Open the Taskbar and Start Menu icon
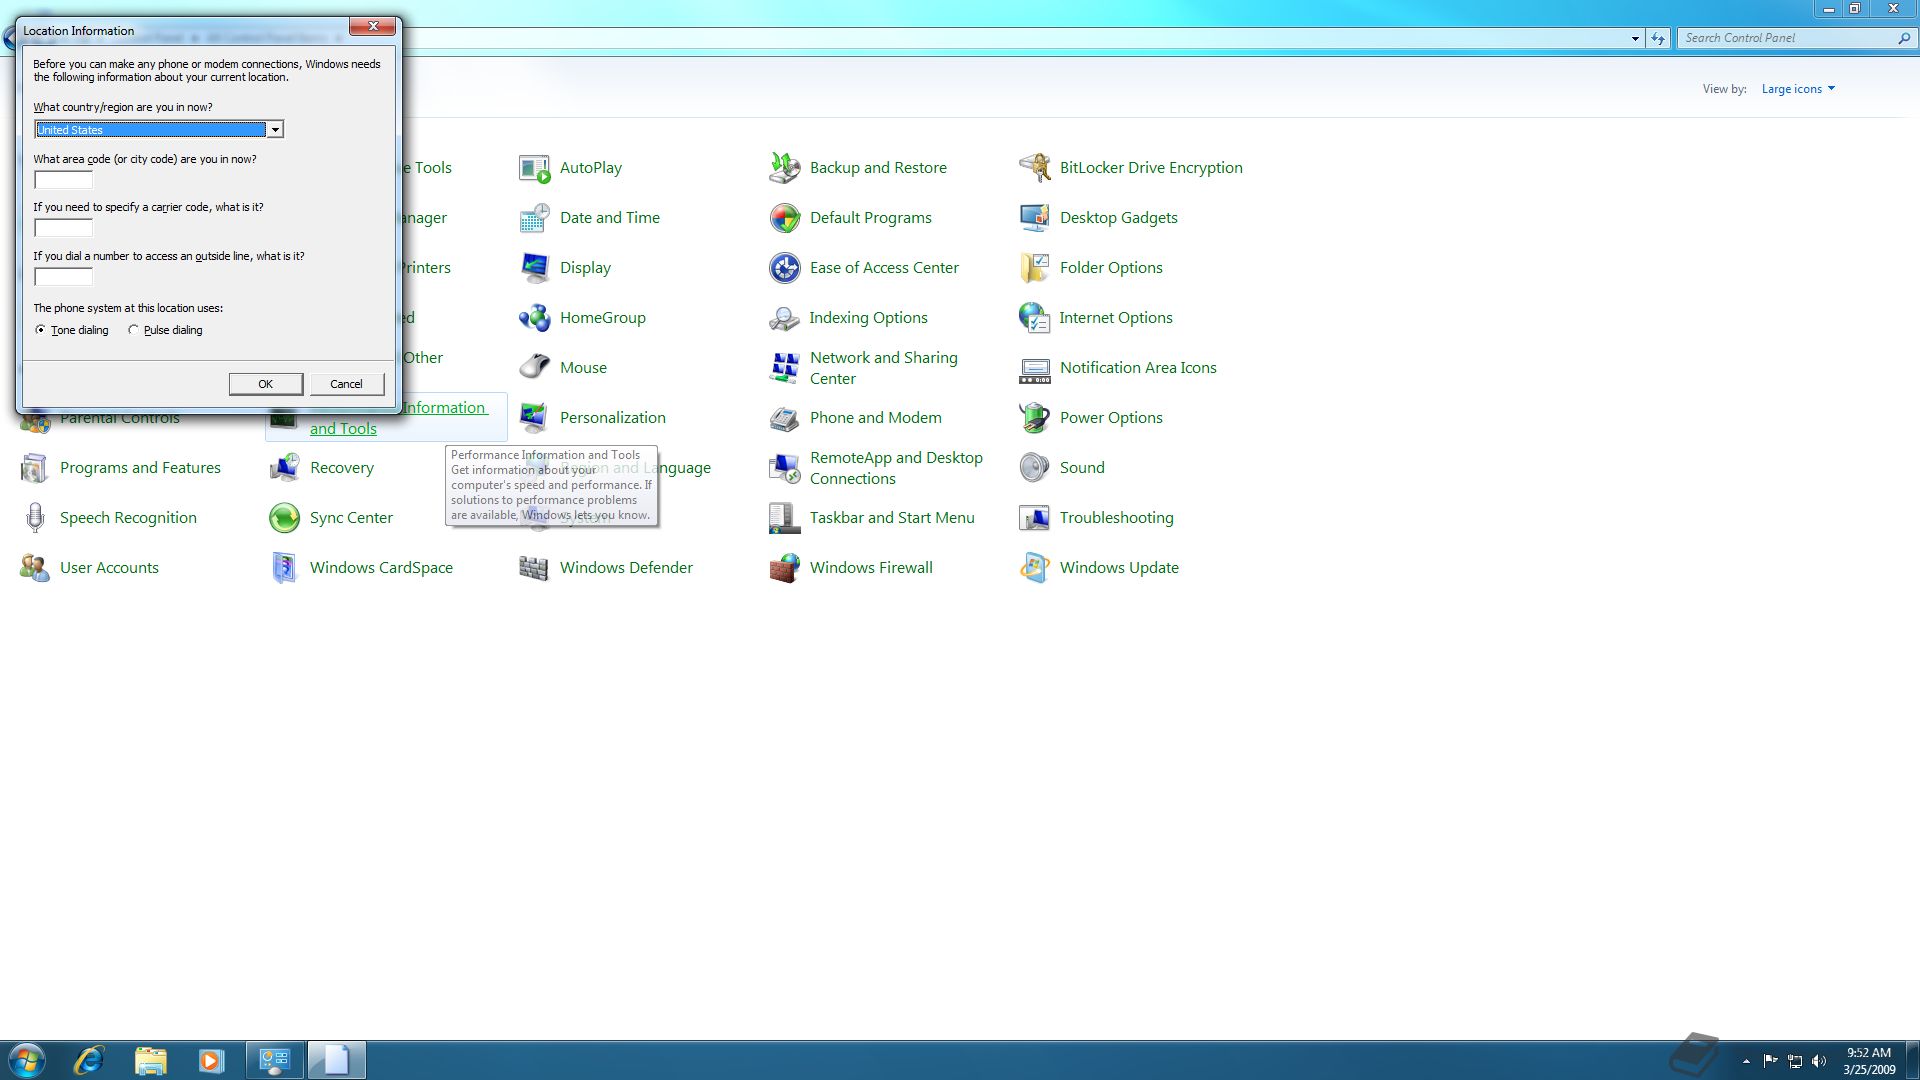This screenshot has height=1080, width=1920. [x=784, y=518]
